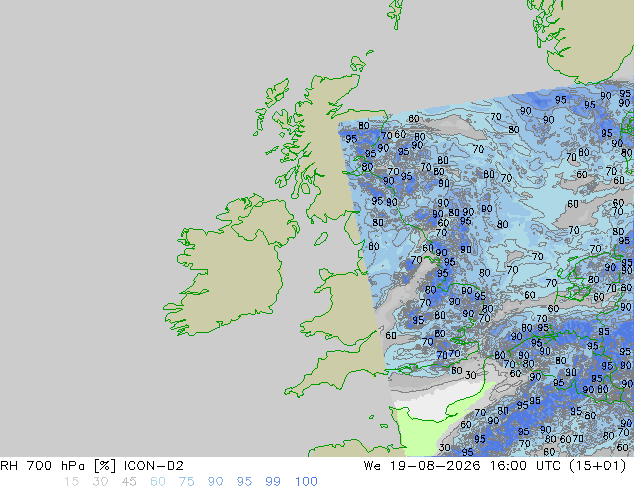This screenshot has width=634, height=490.
Task: Select the 75 legend value
Action: [x=186, y=482]
